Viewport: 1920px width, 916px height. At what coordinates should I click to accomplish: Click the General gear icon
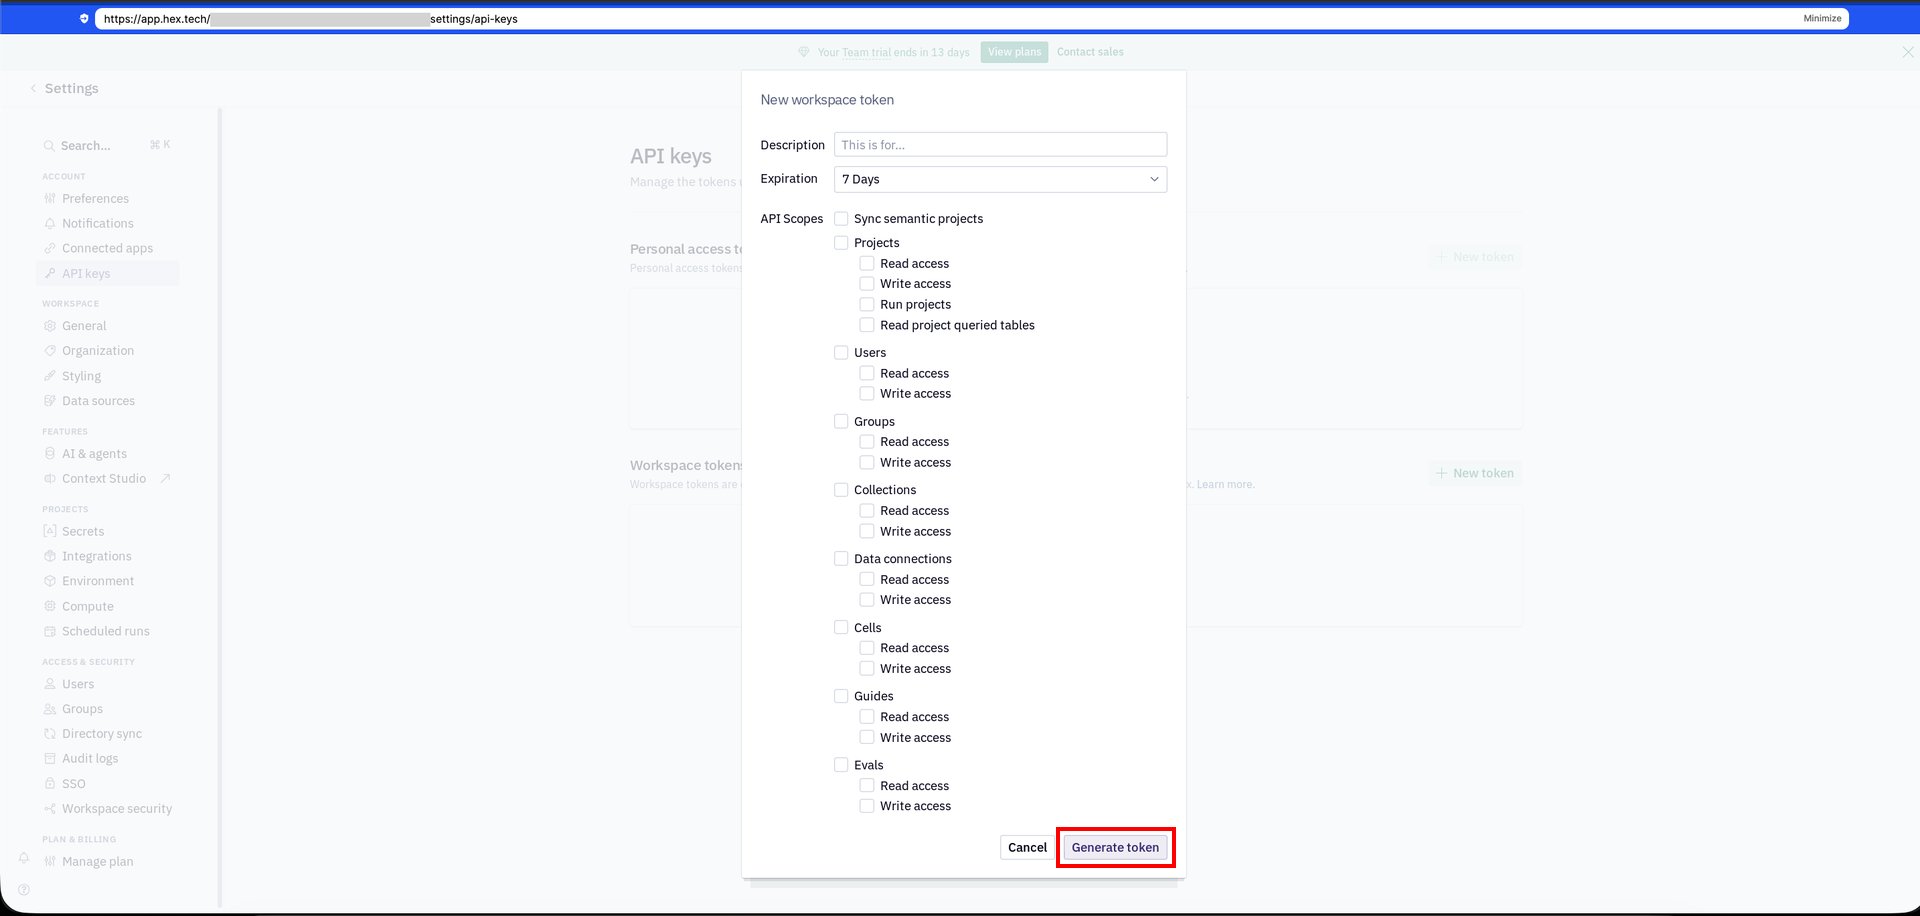[50, 326]
